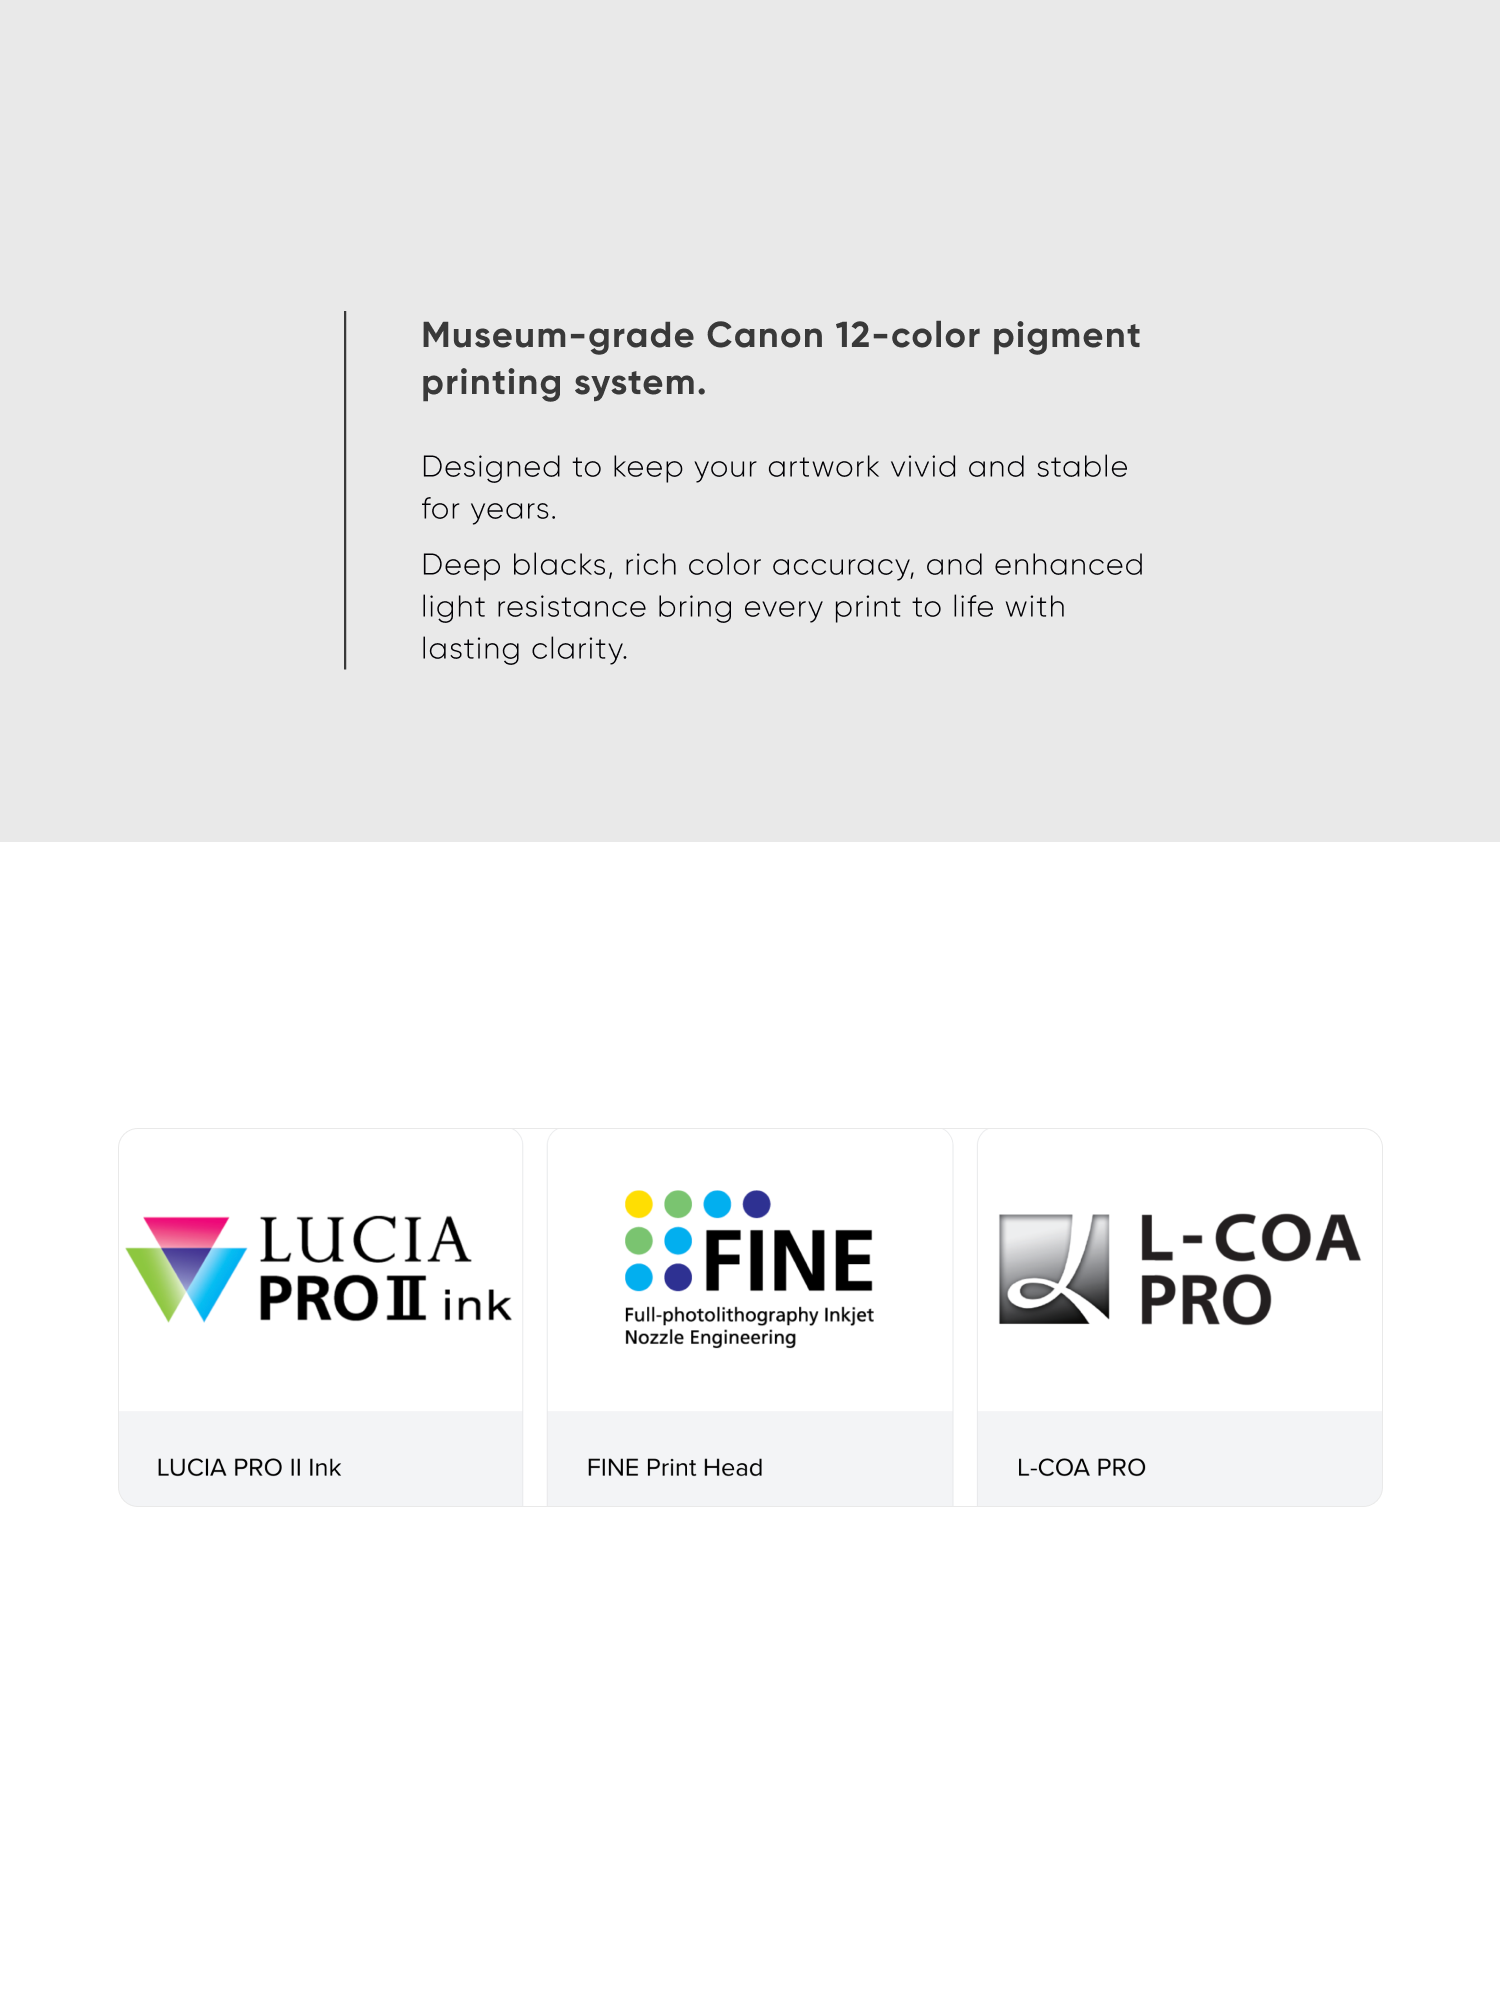Click 'Full-photolithography Inkjet Nozzle Engineering' caption
The image size is (1500, 2000).
(x=749, y=1326)
